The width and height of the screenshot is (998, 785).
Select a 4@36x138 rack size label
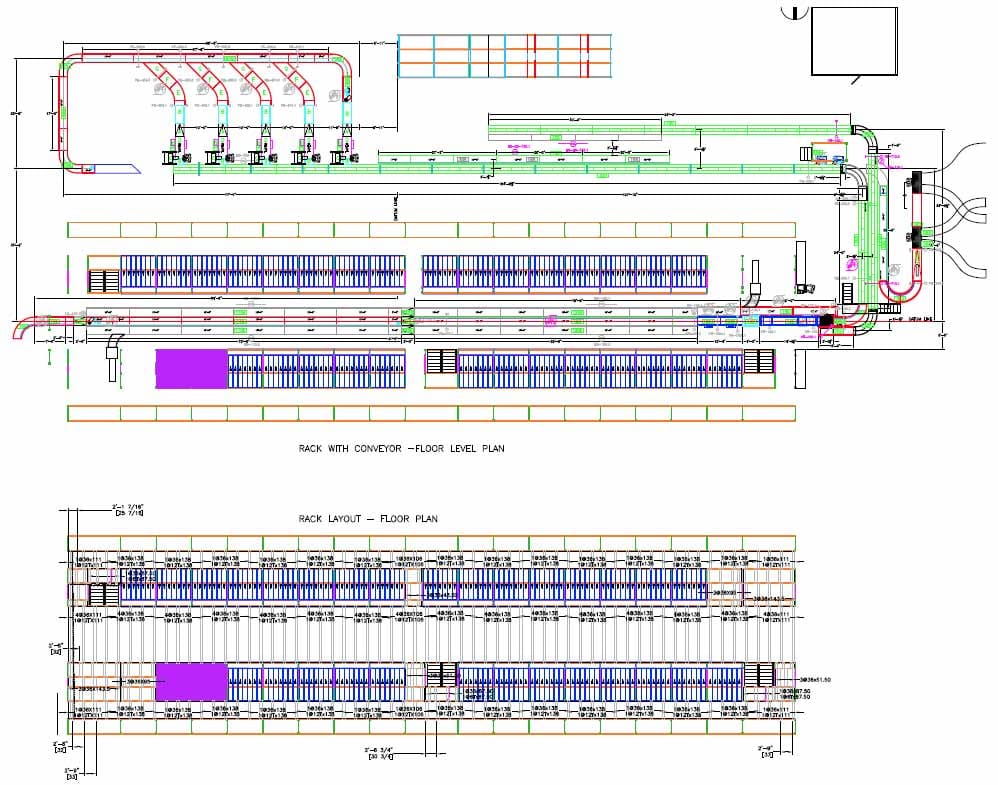130,560
